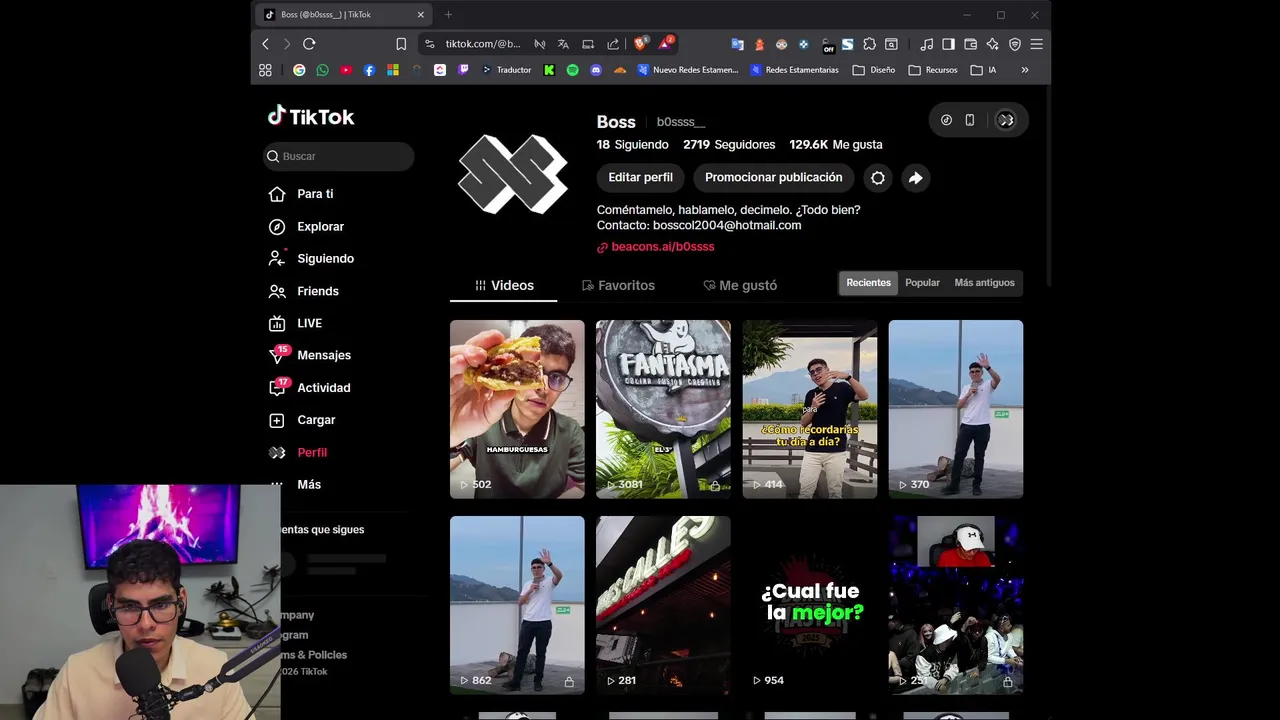Screen dimensions: 1280x720
Task: Open Twitch bookmark
Action: pyautogui.click(x=463, y=70)
